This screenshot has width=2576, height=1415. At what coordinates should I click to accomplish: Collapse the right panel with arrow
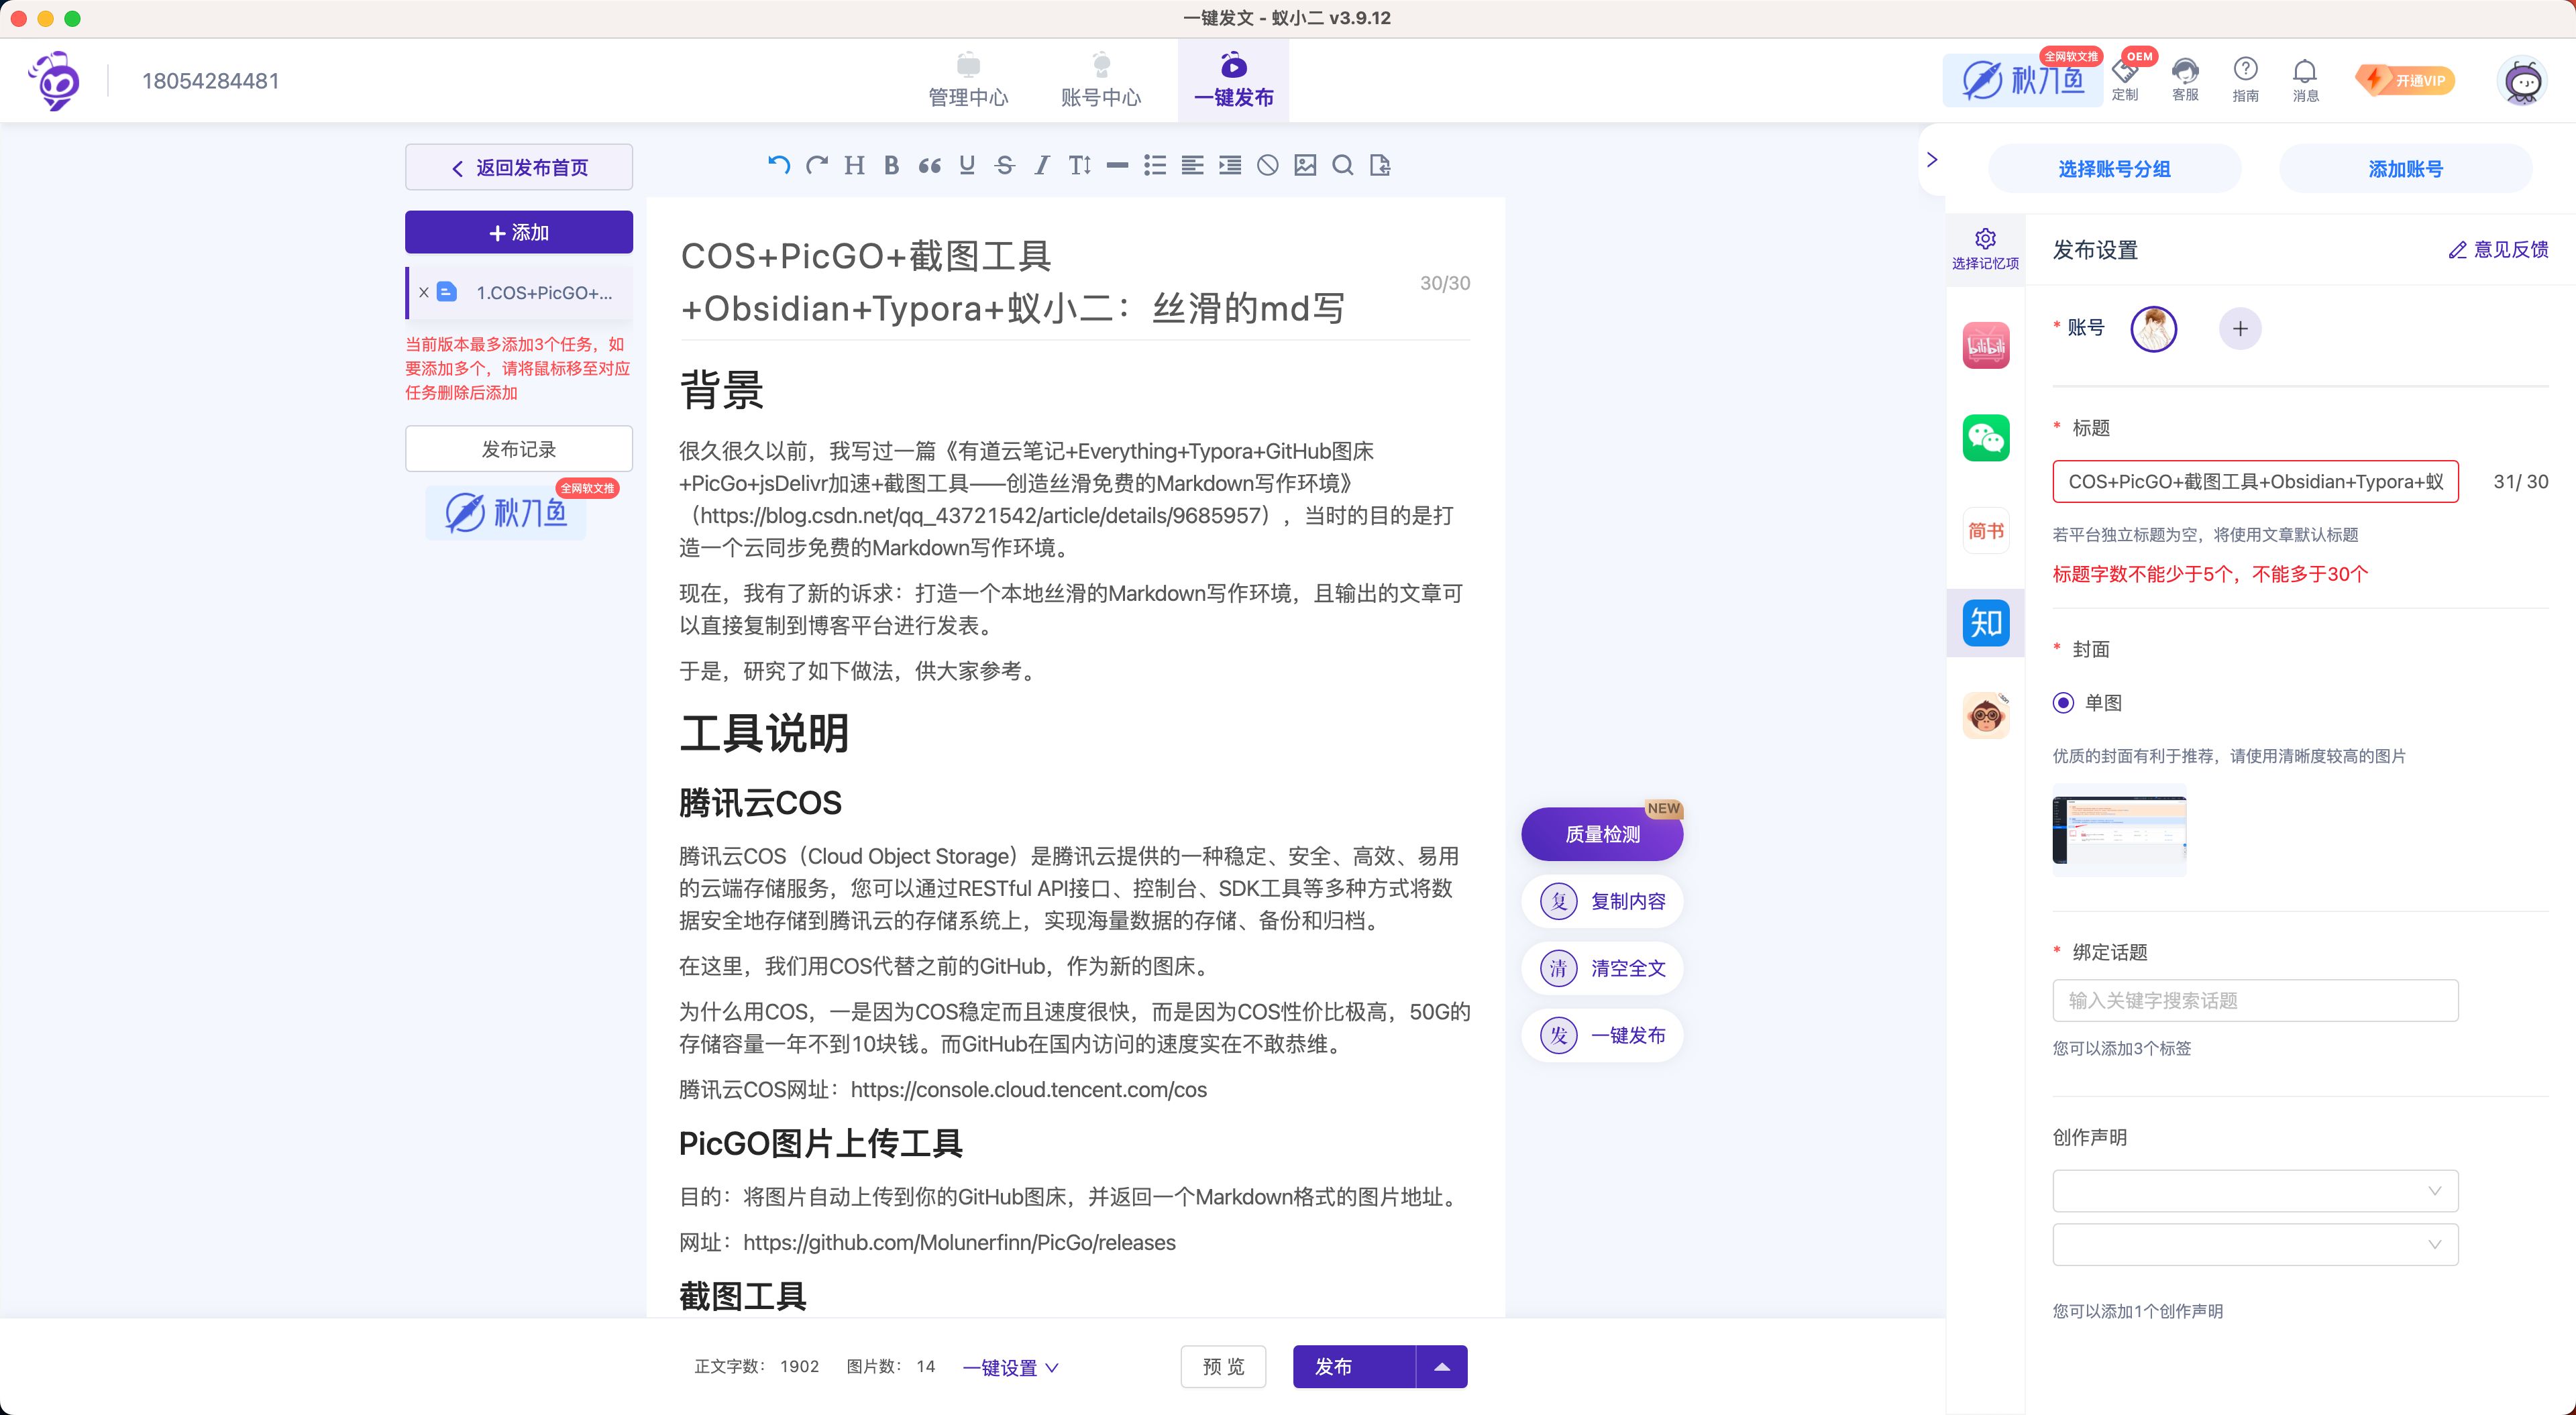[x=1932, y=160]
